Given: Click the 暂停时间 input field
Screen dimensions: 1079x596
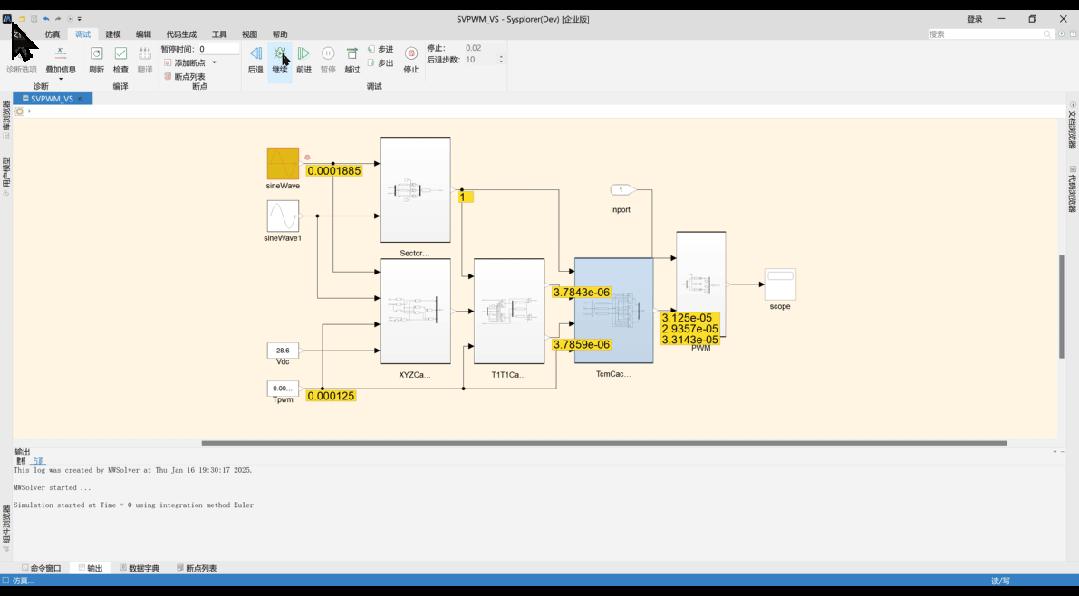Looking at the screenshot, I should point(218,49).
